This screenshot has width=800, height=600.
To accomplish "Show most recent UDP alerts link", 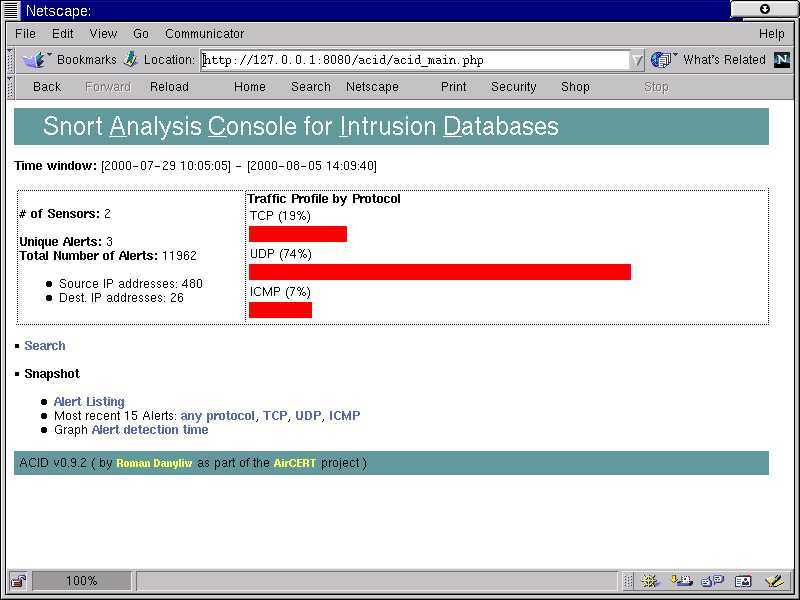I will coord(308,416).
